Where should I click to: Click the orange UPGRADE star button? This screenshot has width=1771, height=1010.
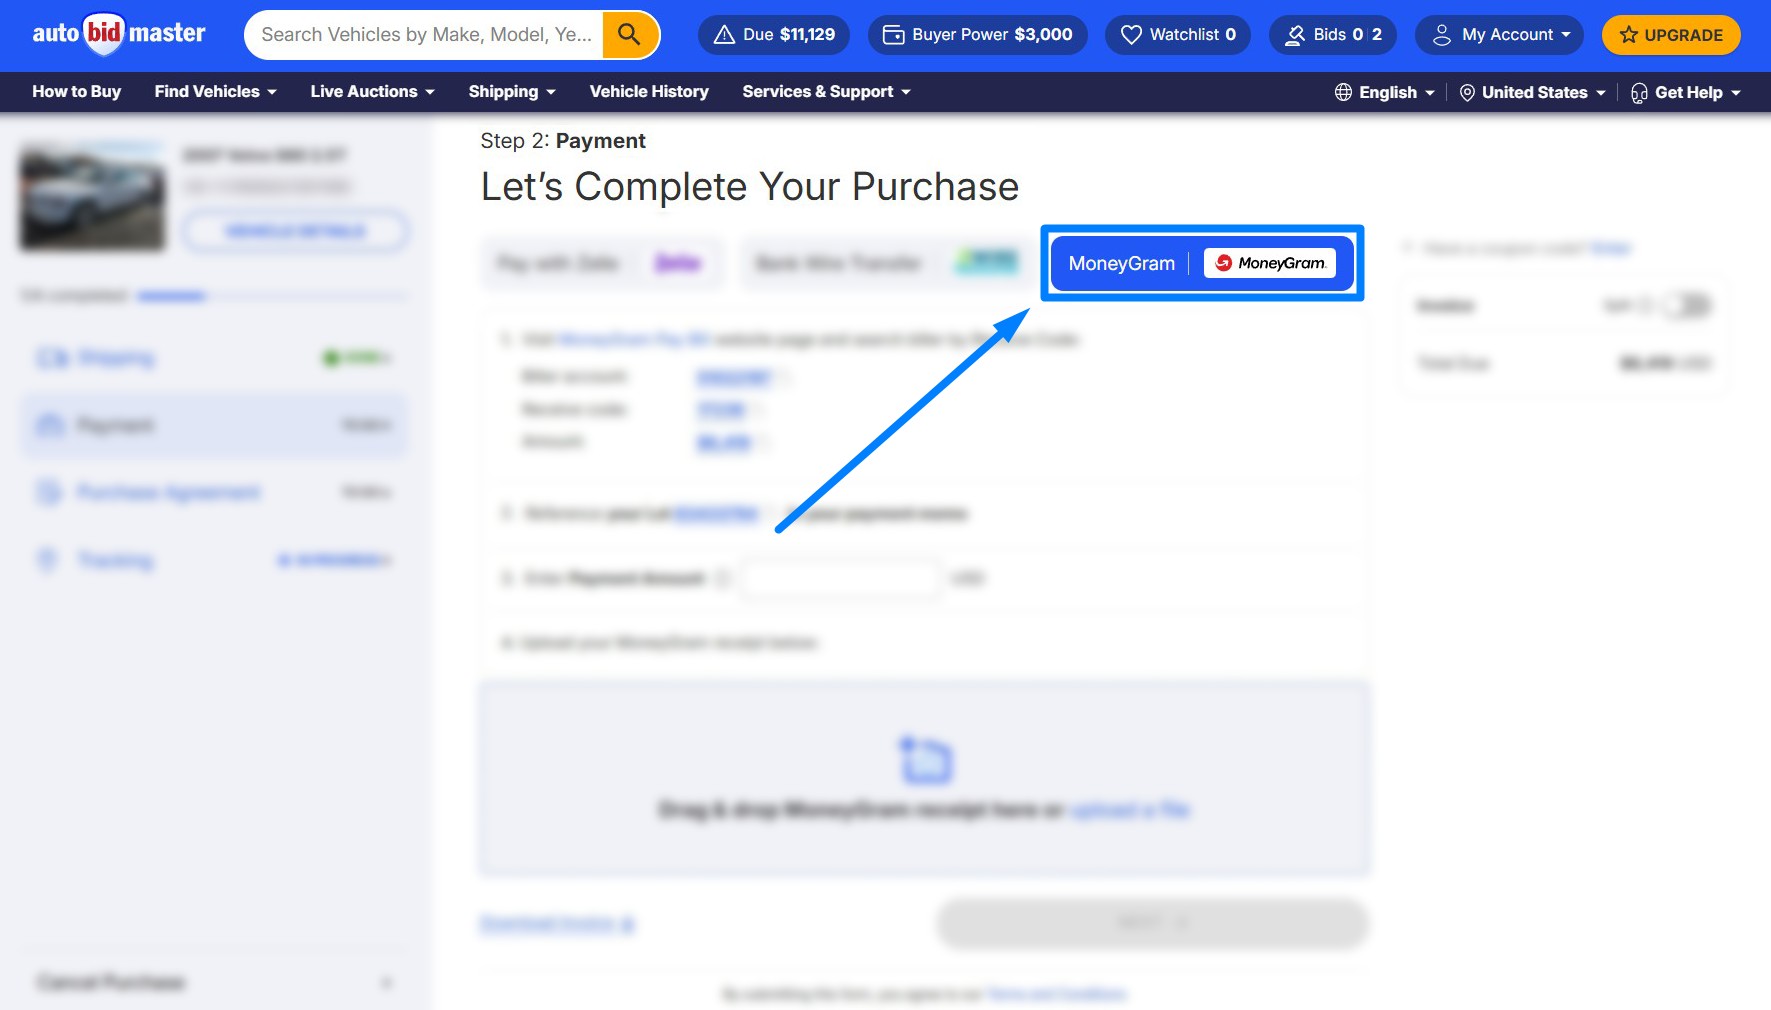1670,35
